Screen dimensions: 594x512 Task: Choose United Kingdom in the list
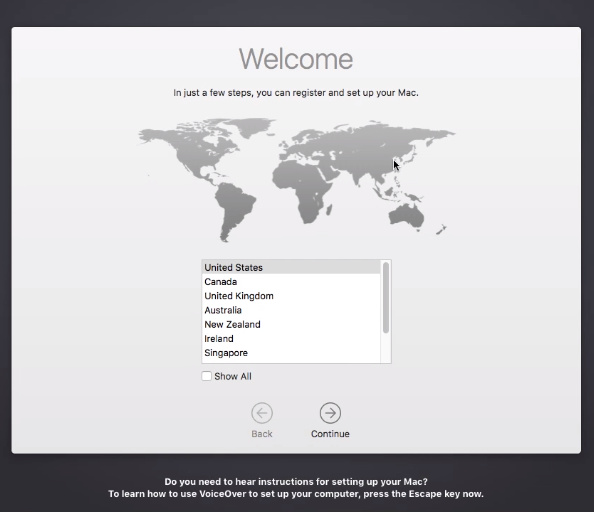click(291, 296)
